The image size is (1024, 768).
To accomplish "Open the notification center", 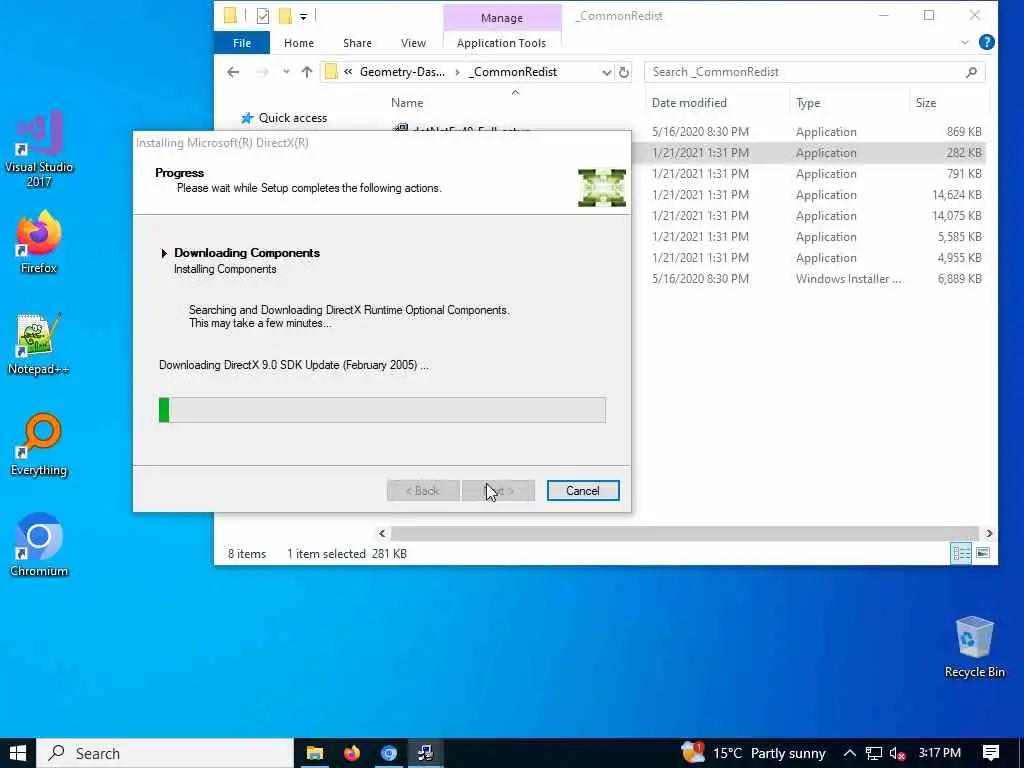I will coord(991,753).
